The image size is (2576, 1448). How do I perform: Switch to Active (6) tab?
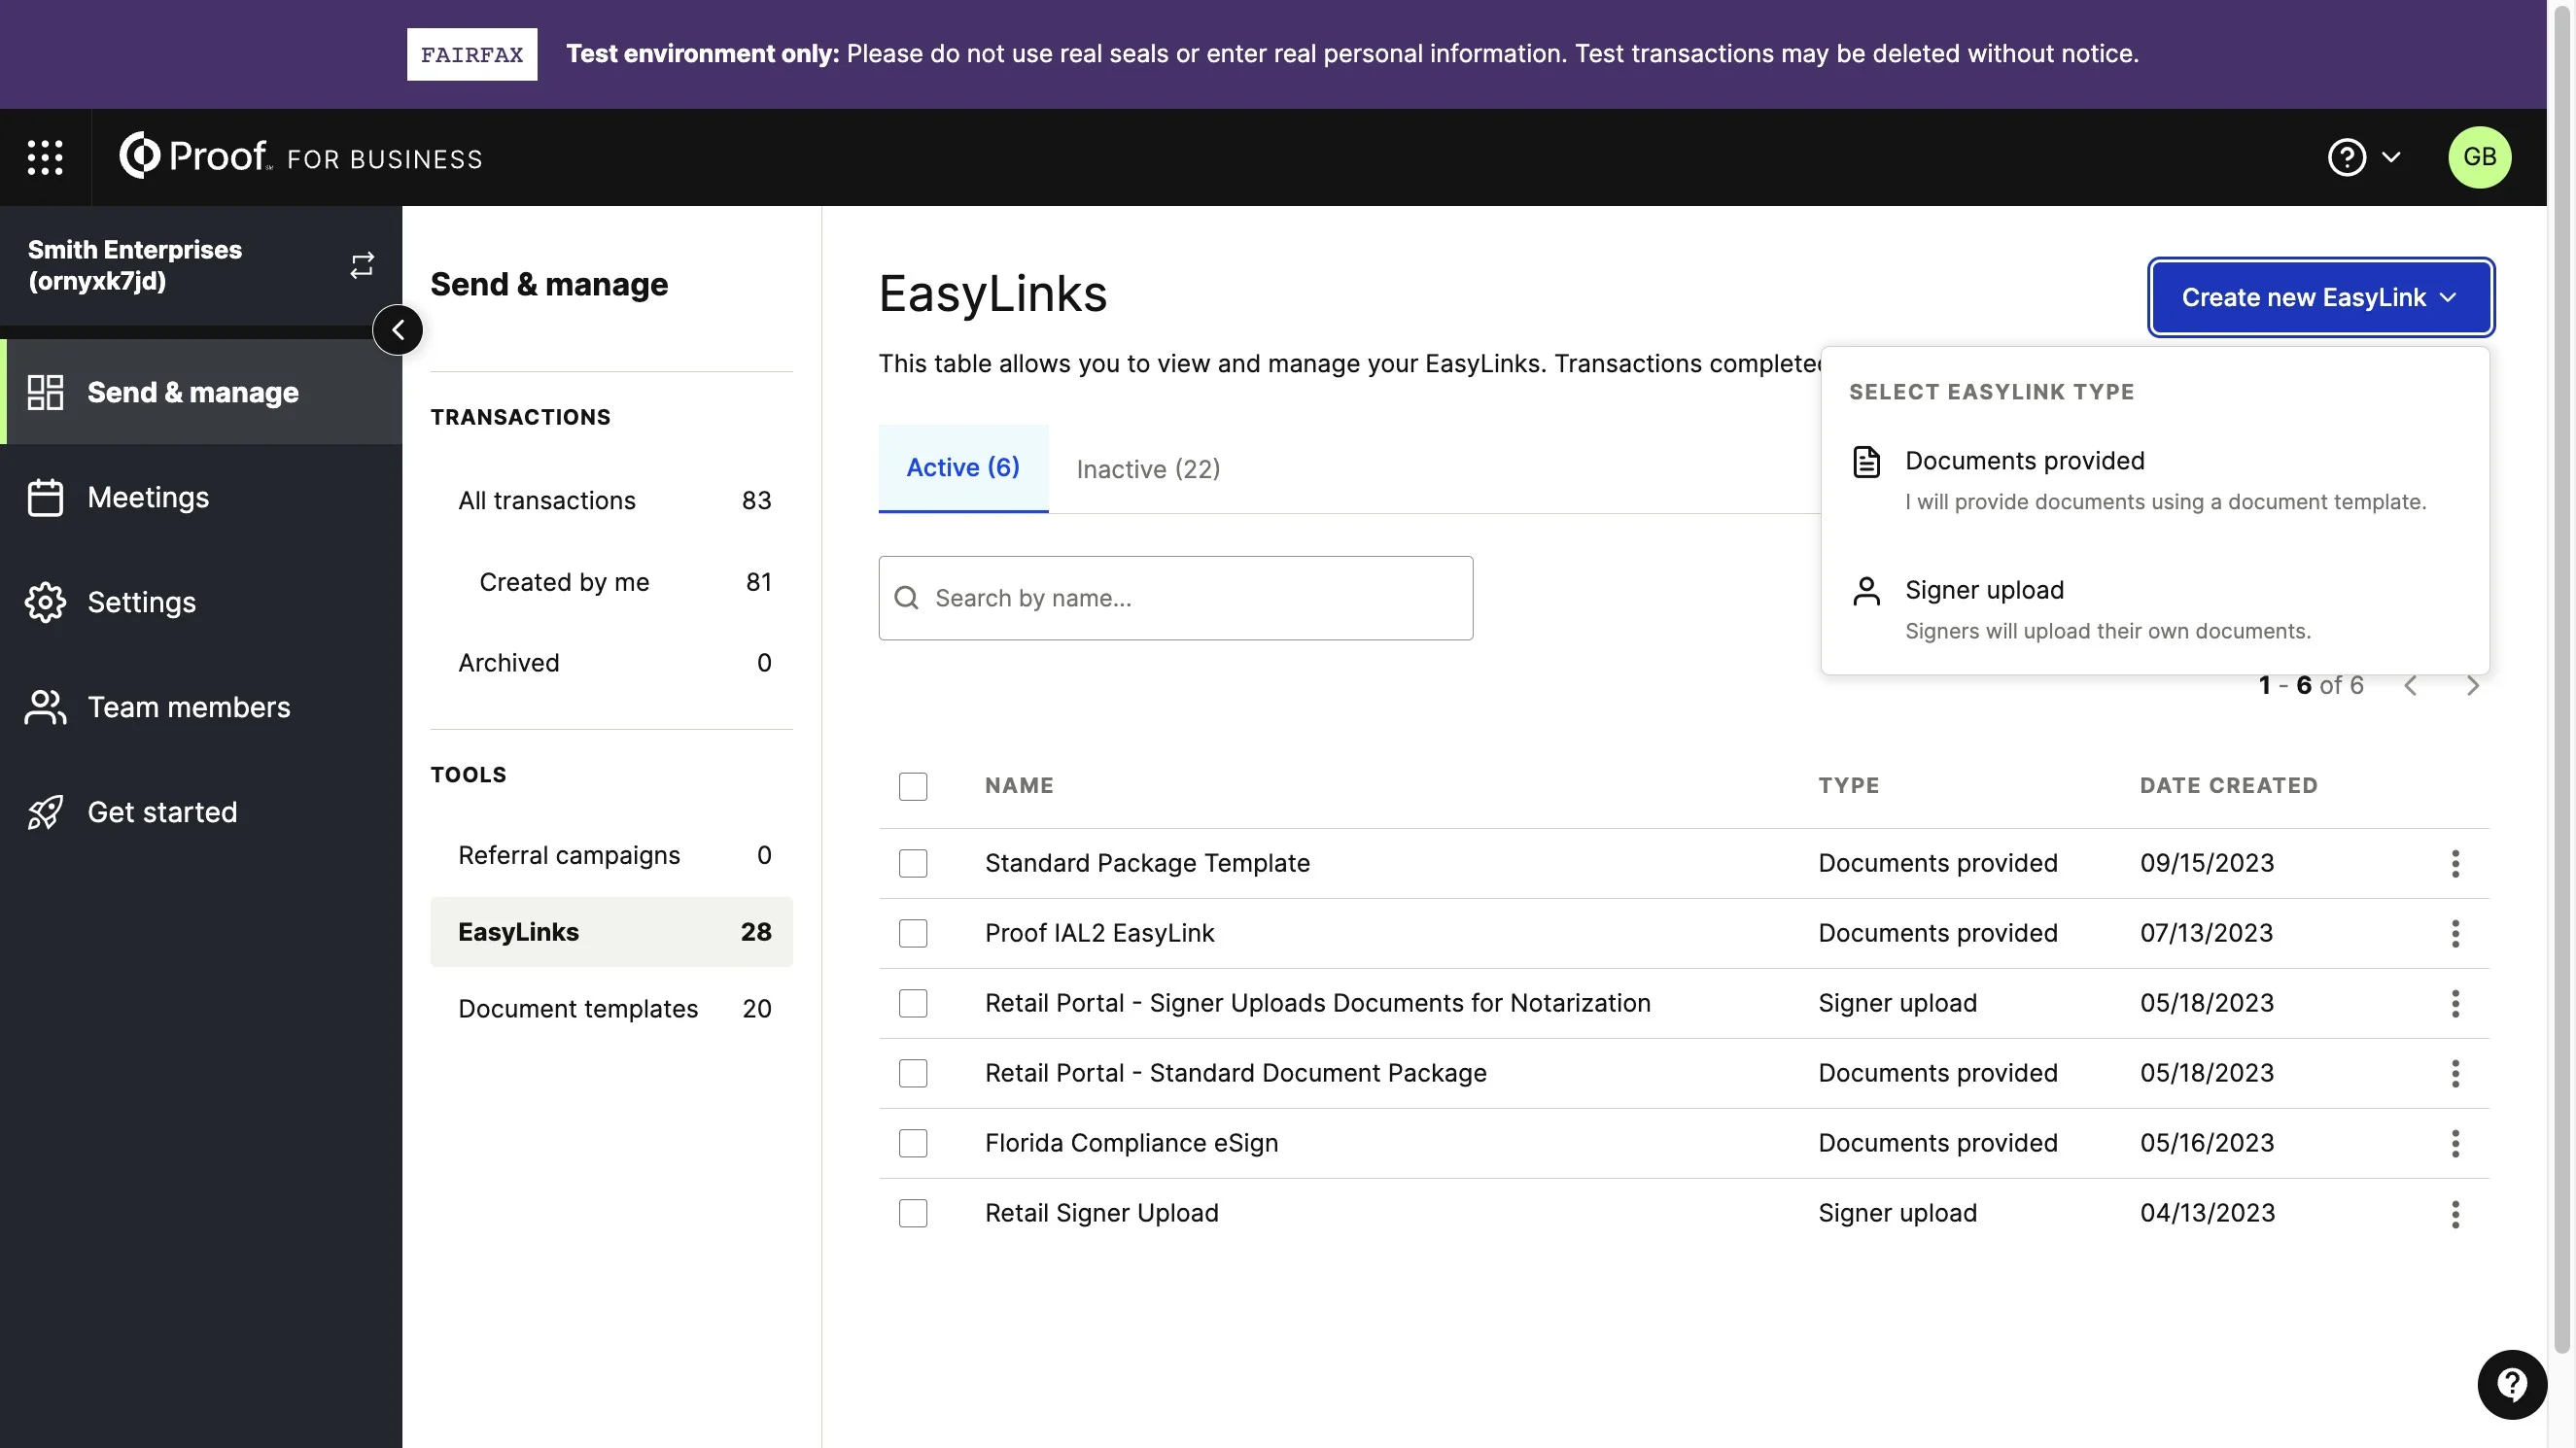[962, 468]
